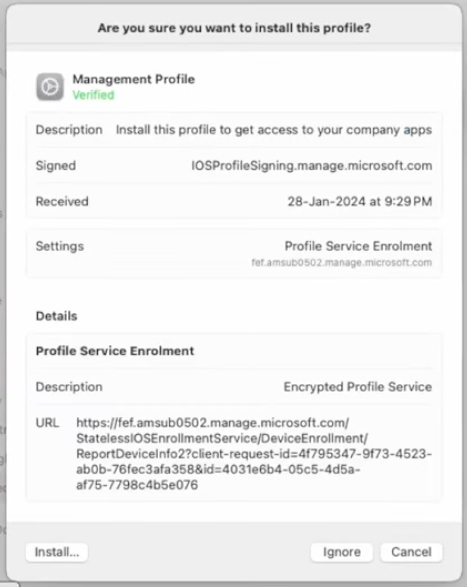This screenshot has height=587, width=467.
Task: Select the Management Profile title text
Action: (x=134, y=79)
